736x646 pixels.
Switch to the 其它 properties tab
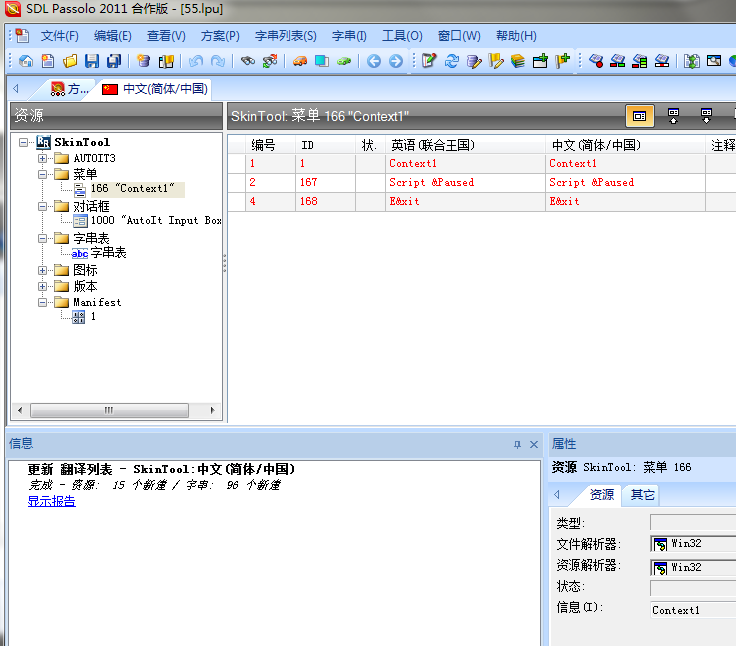[642, 495]
